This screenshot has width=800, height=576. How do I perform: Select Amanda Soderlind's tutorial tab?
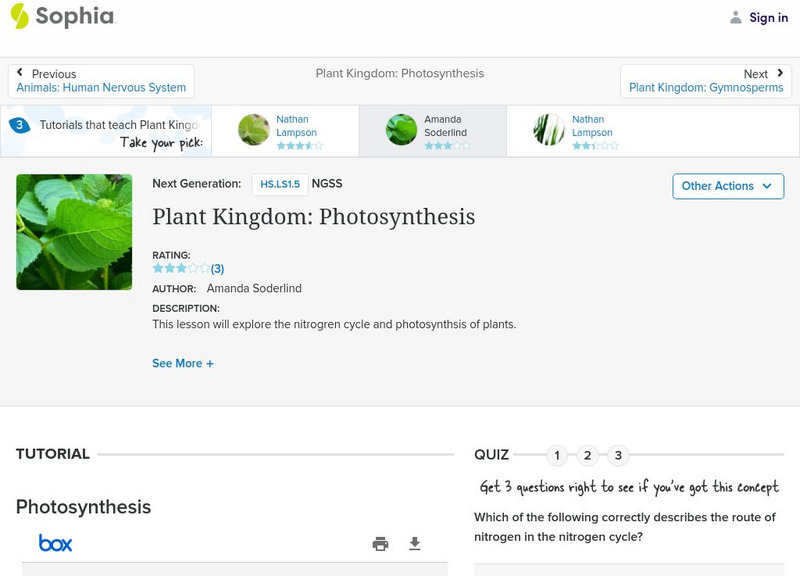click(x=432, y=131)
